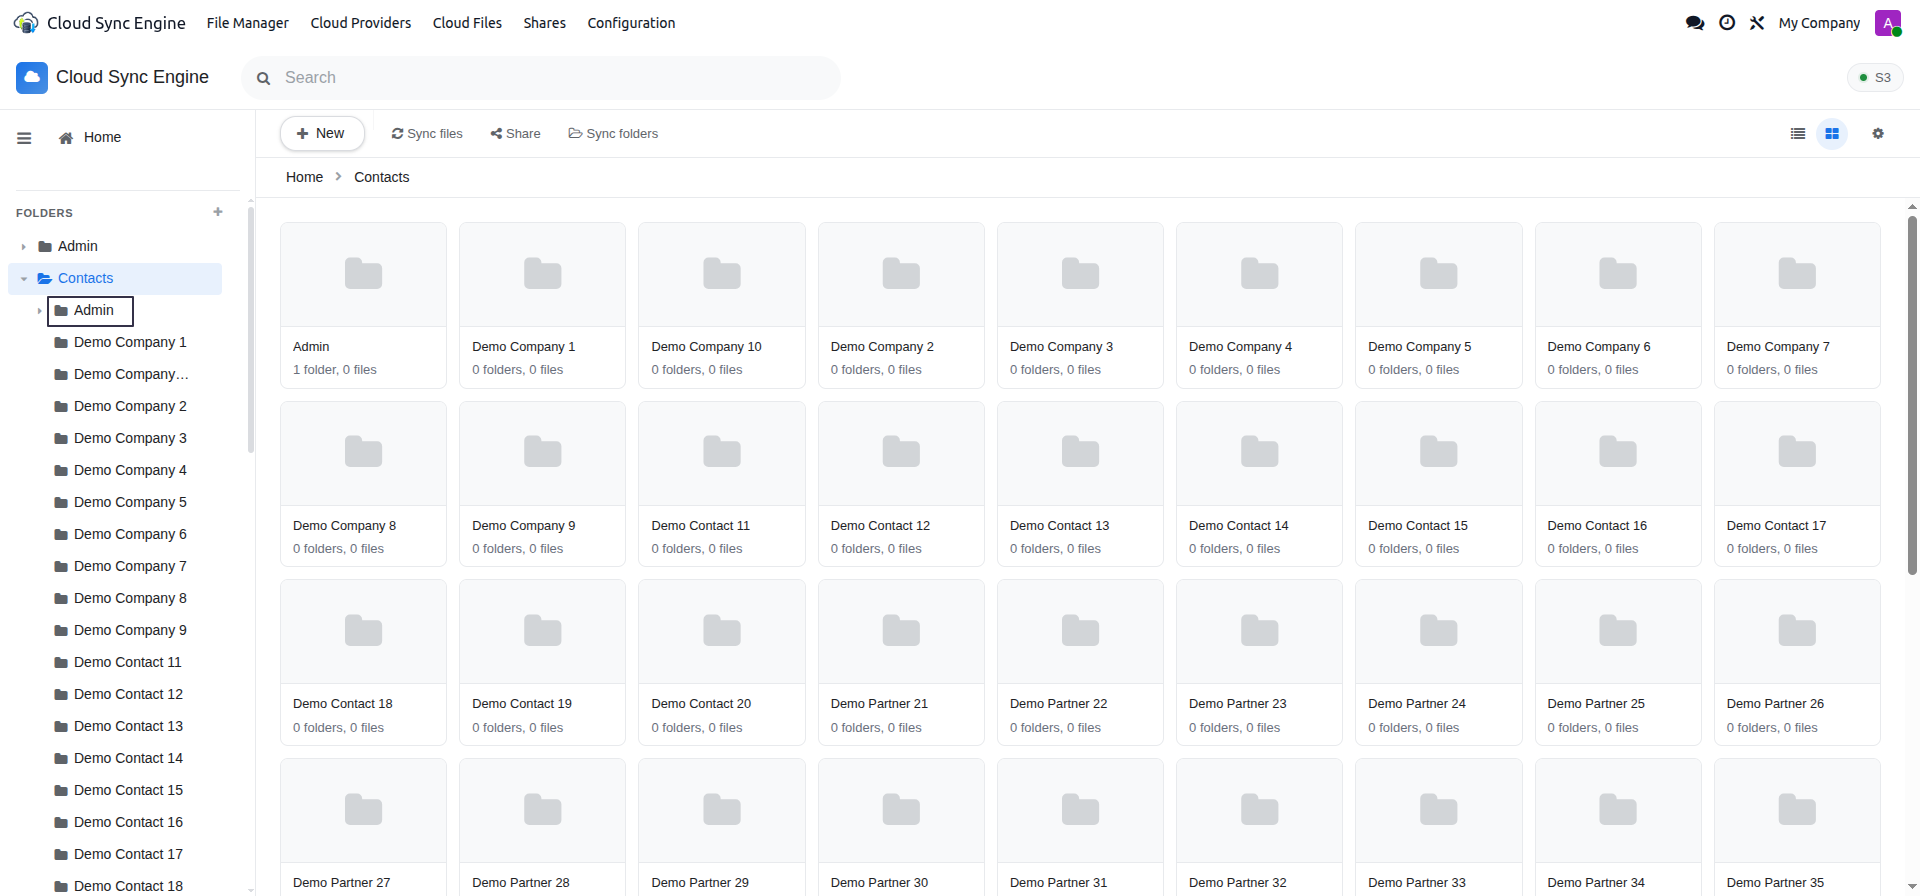Open the Demo Contact 15 folder card
The image size is (1920, 896).
(x=1438, y=484)
